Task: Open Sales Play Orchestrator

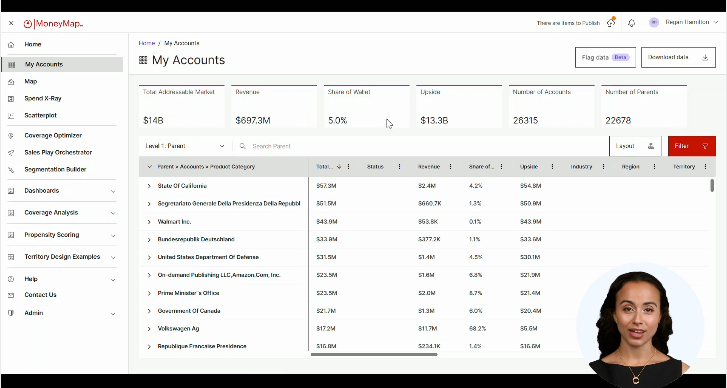Action: pyautogui.click(x=58, y=153)
